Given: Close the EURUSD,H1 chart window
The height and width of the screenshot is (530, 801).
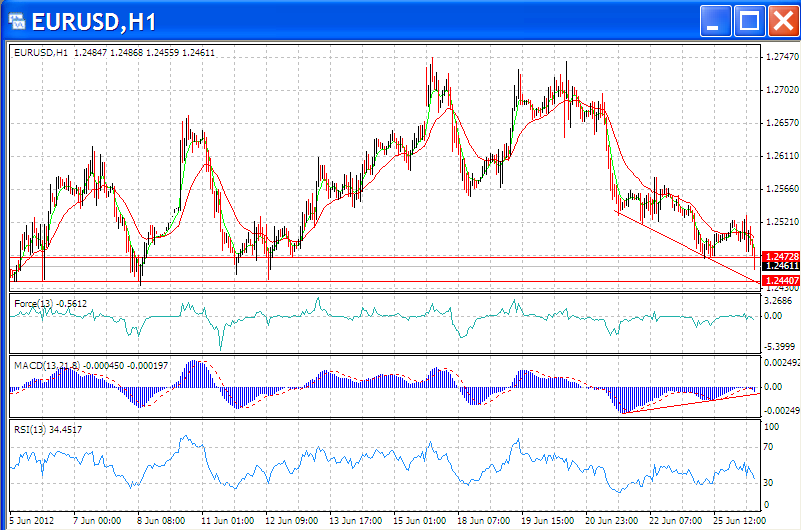Looking at the screenshot, I should (781, 20).
